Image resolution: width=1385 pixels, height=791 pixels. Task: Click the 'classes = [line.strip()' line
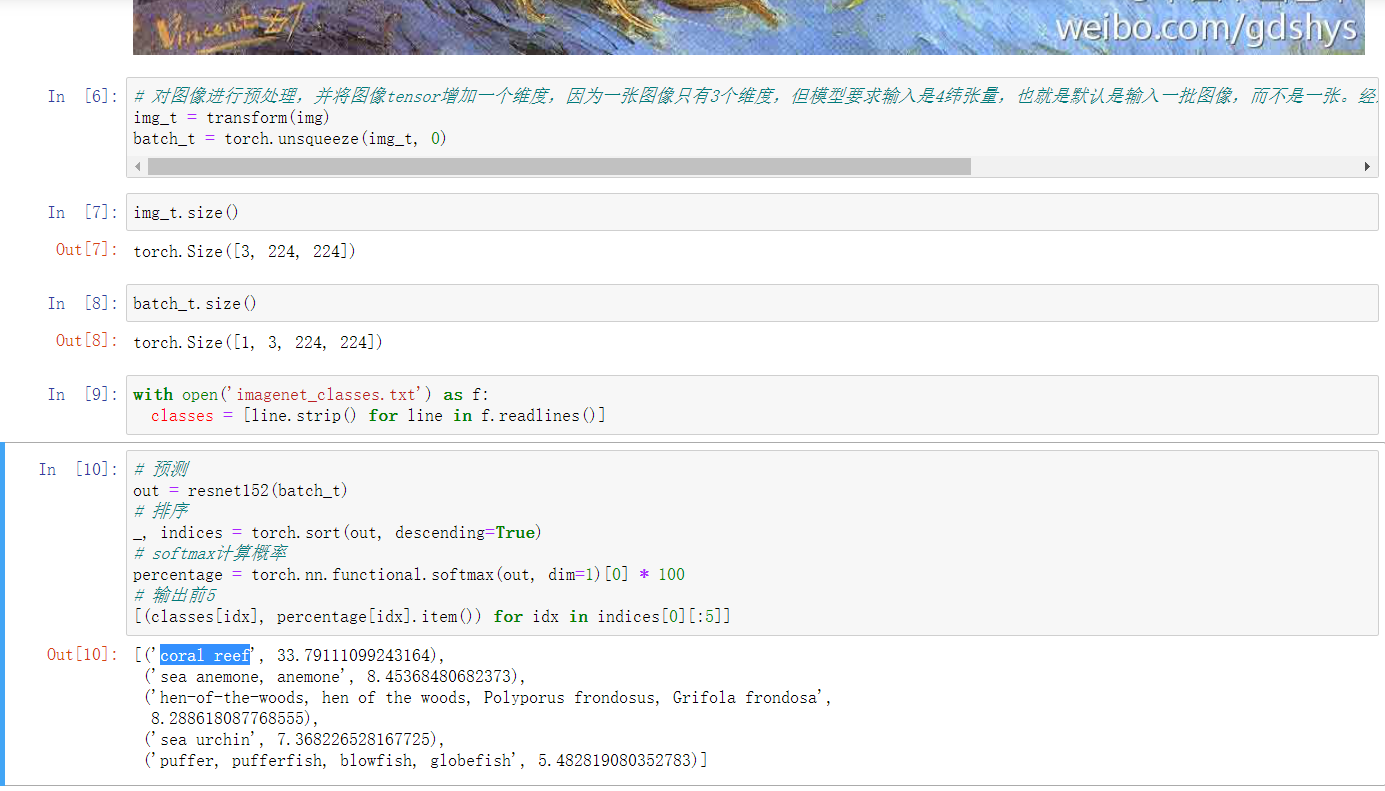pos(378,415)
